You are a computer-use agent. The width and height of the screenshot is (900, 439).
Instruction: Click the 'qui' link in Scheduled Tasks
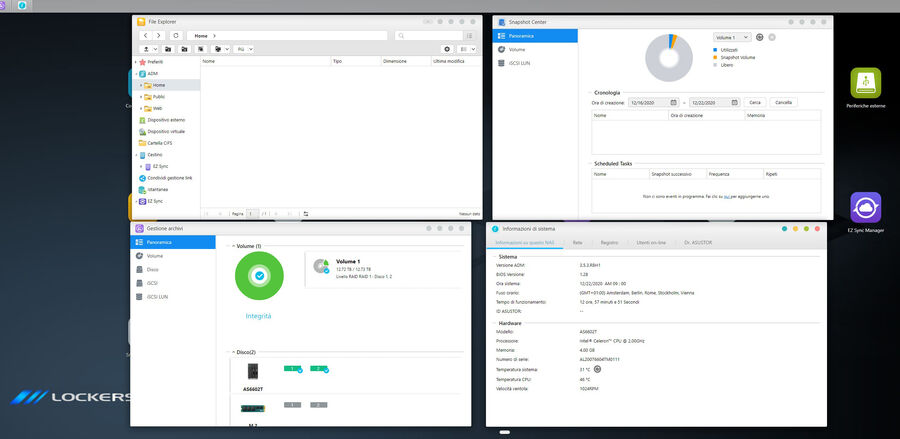728,197
